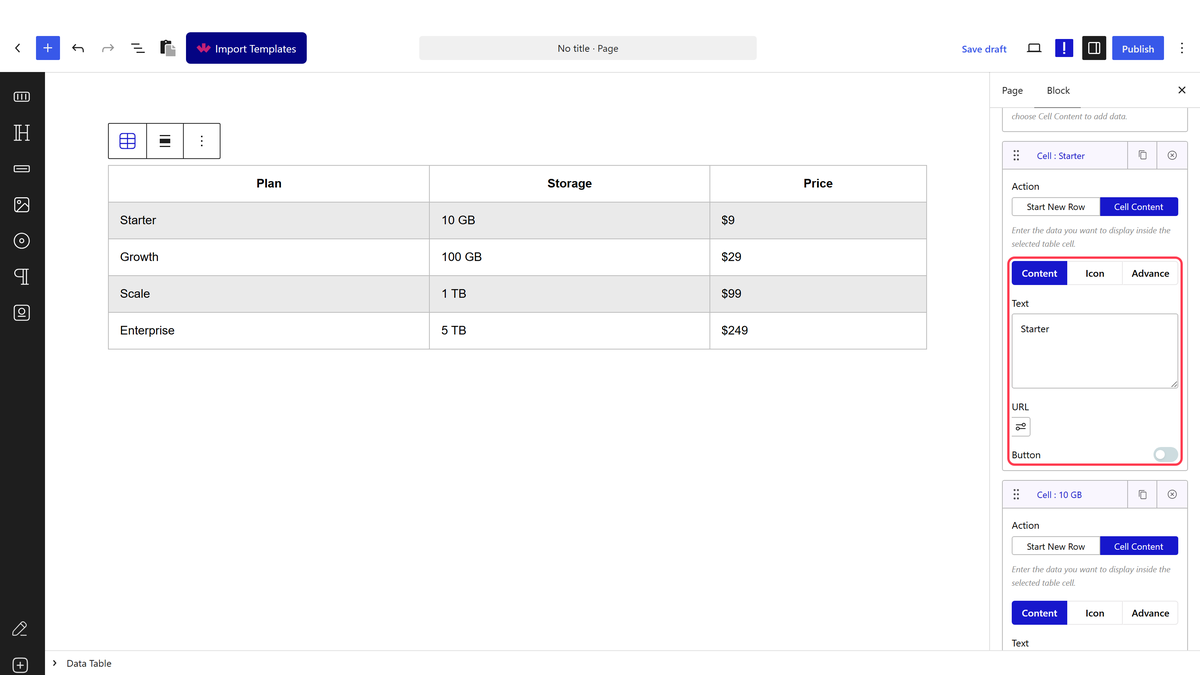Click the Data Table breadcrumb label
1200x675 pixels.
tap(89, 663)
